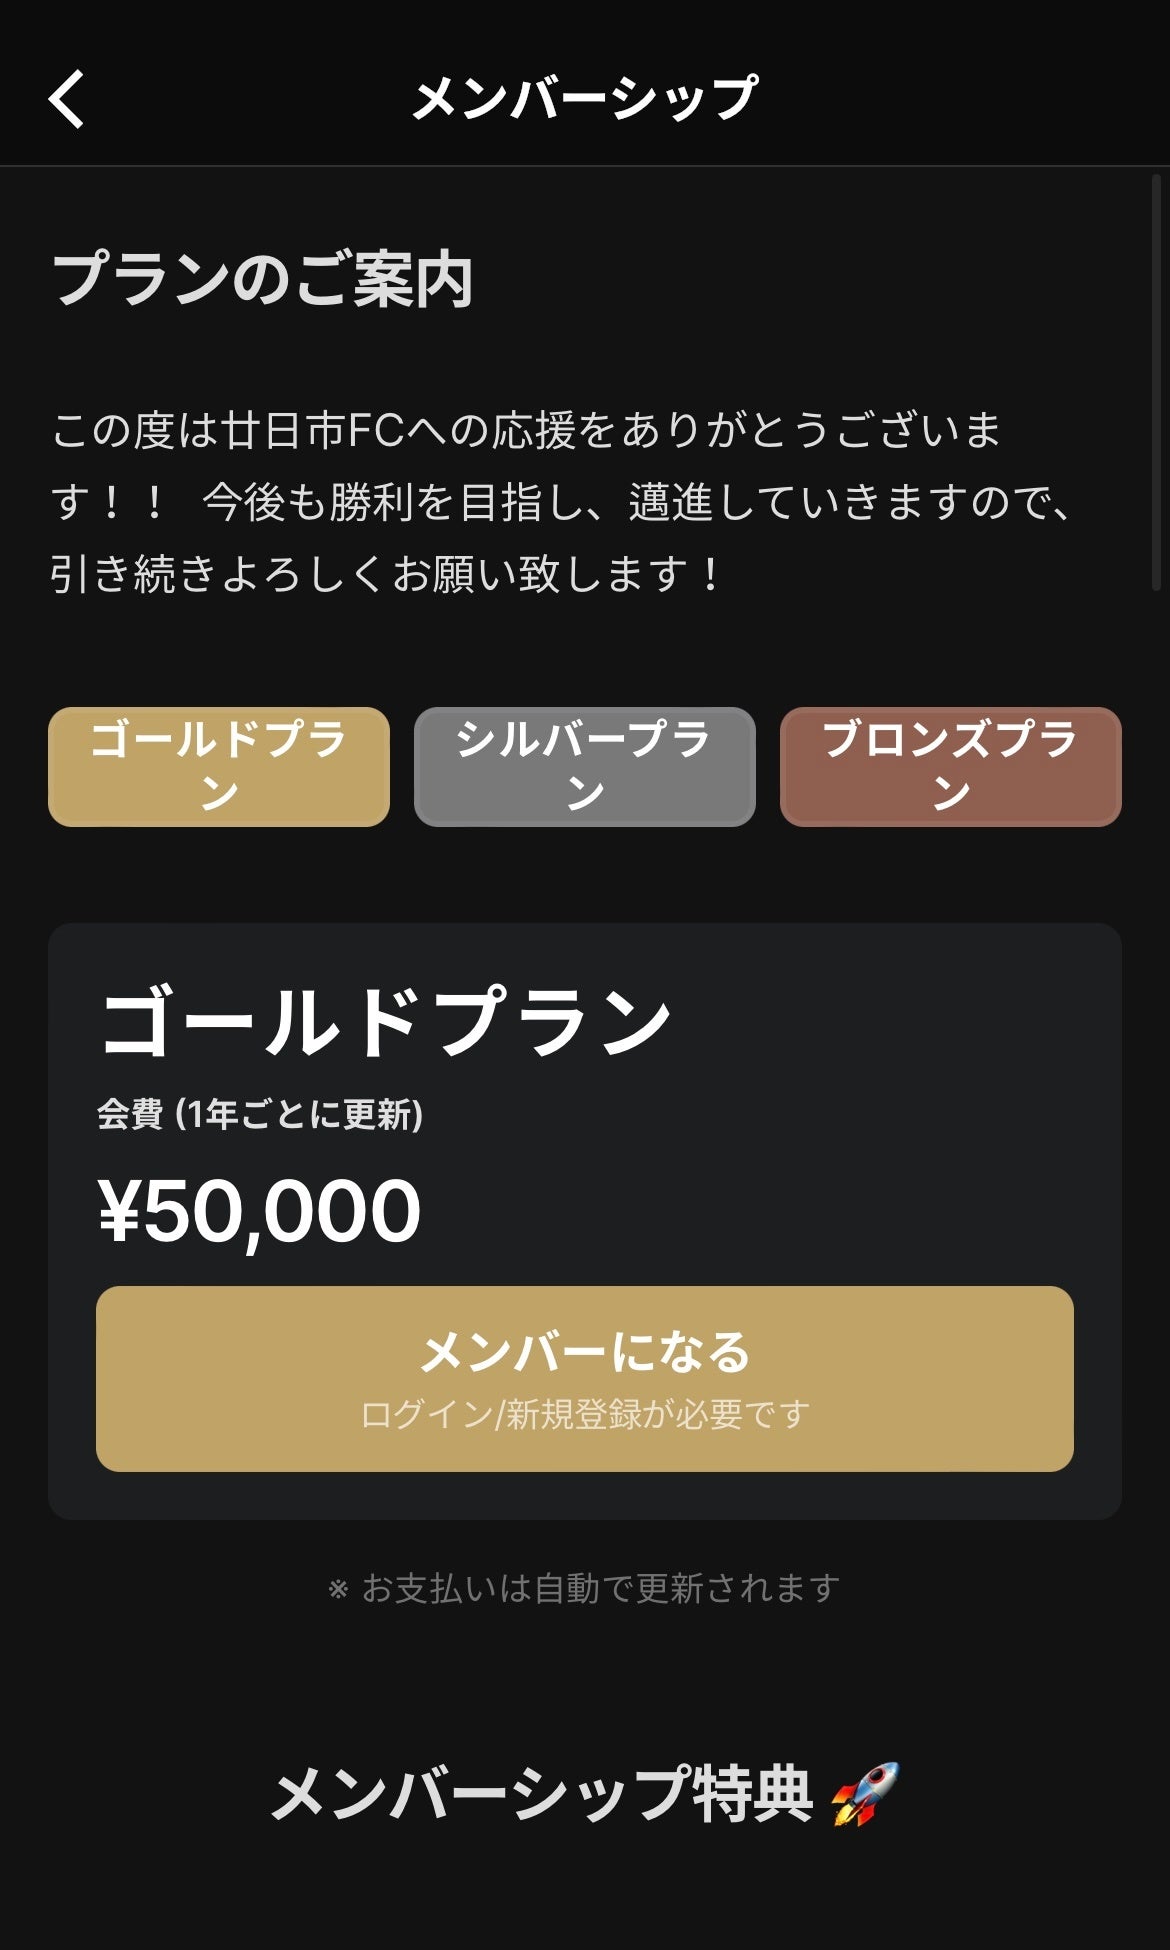Tap the 会費 (1年ごとに更新) label
This screenshot has width=1170, height=1950.
(x=260, y=1114)
